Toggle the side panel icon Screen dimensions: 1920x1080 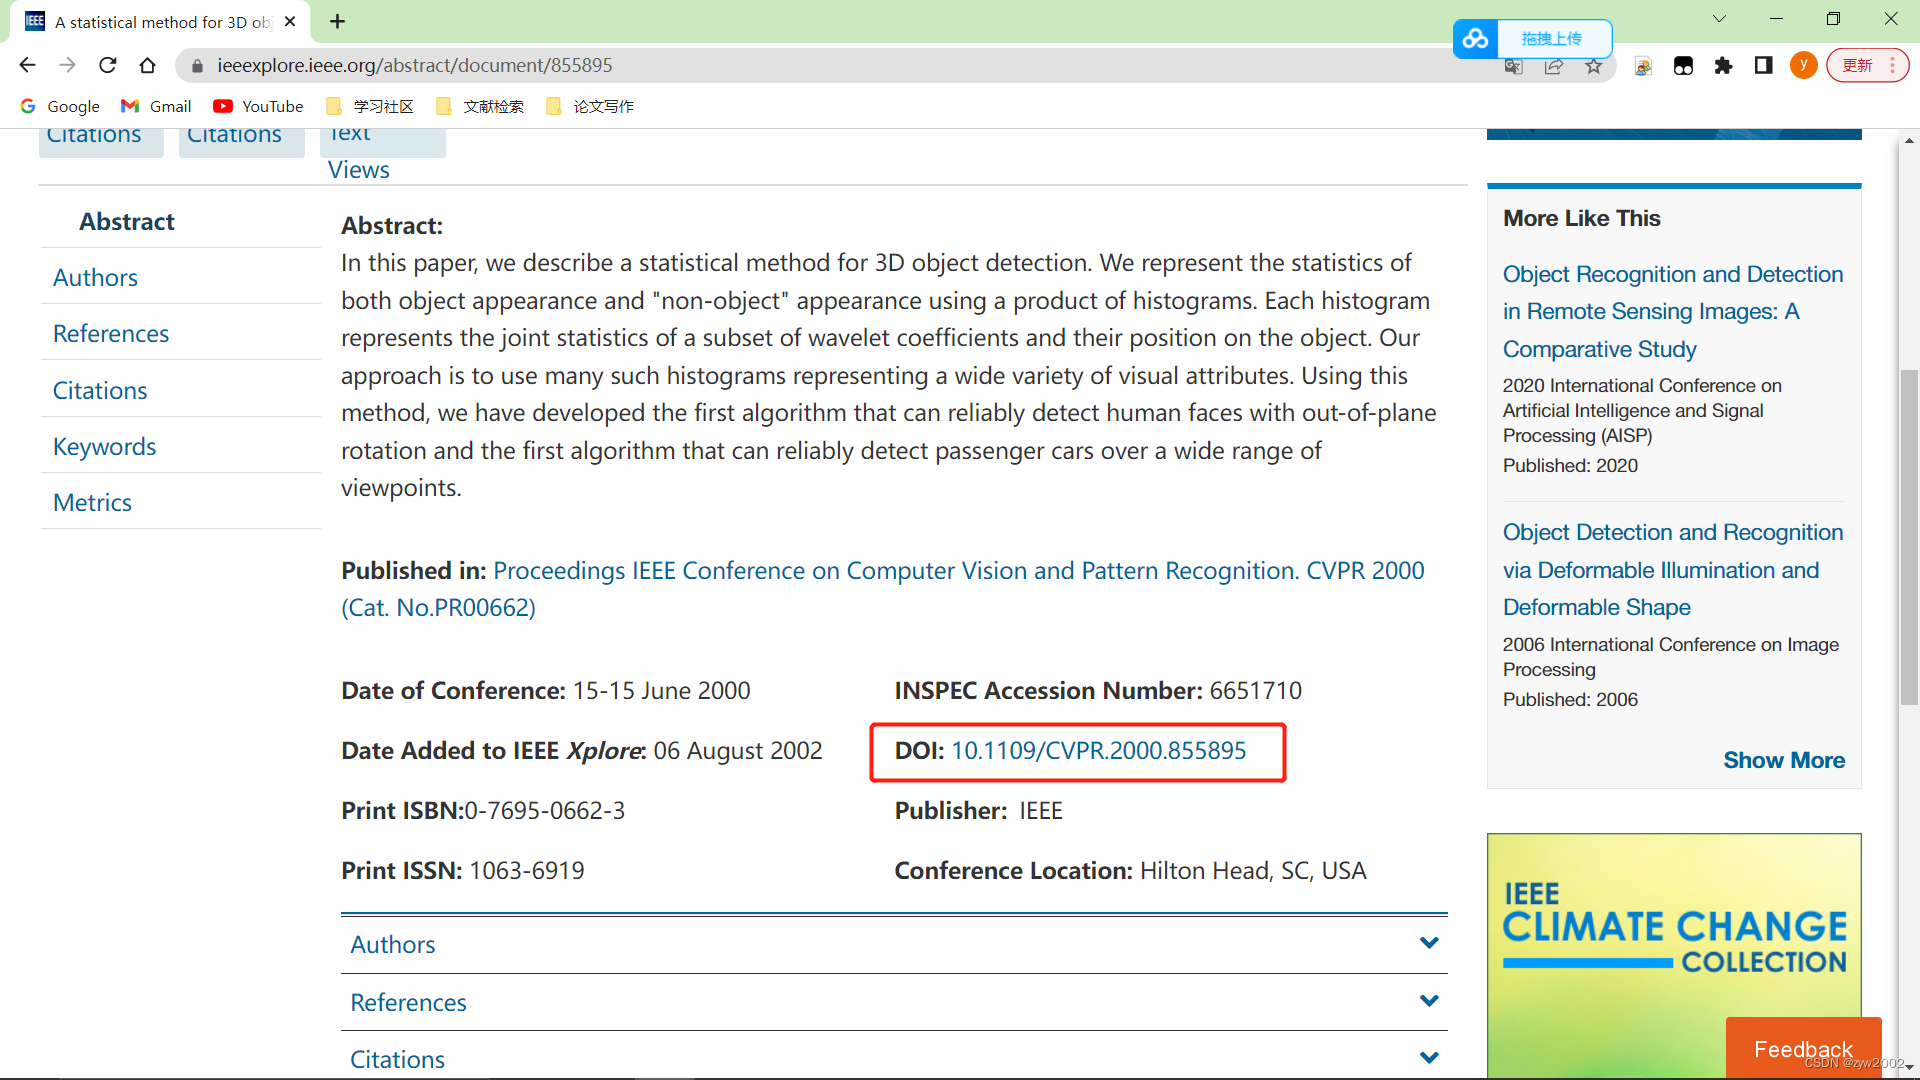[x=1763, y=66]
